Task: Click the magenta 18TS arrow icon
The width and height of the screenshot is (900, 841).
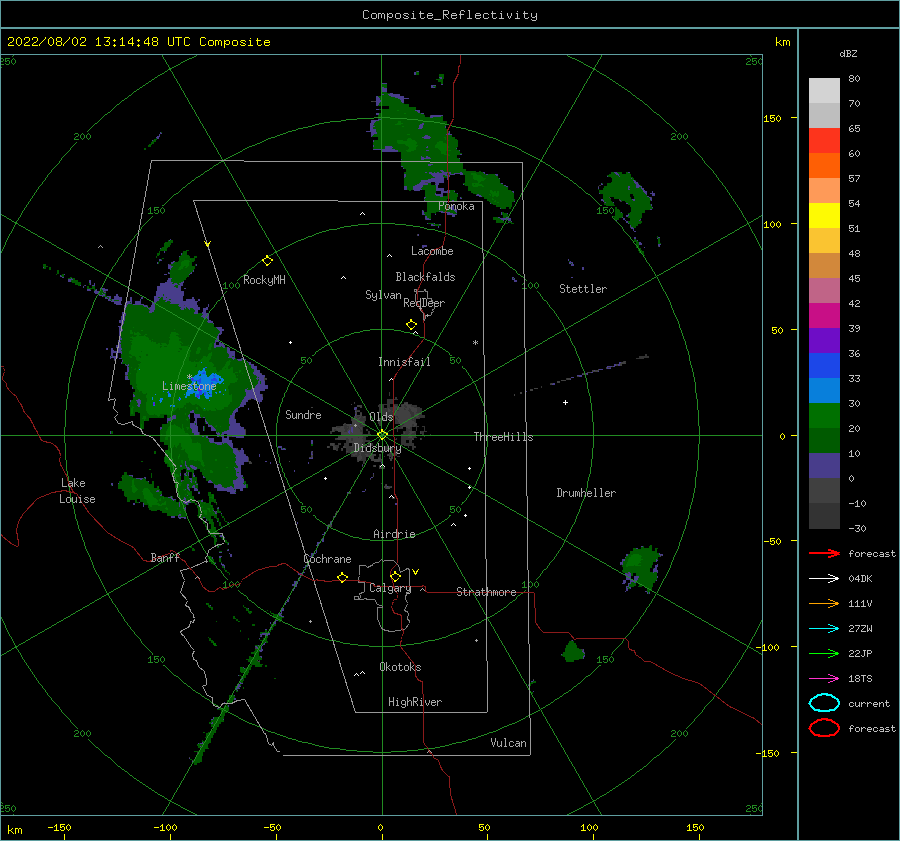Action: click(824, 679)
